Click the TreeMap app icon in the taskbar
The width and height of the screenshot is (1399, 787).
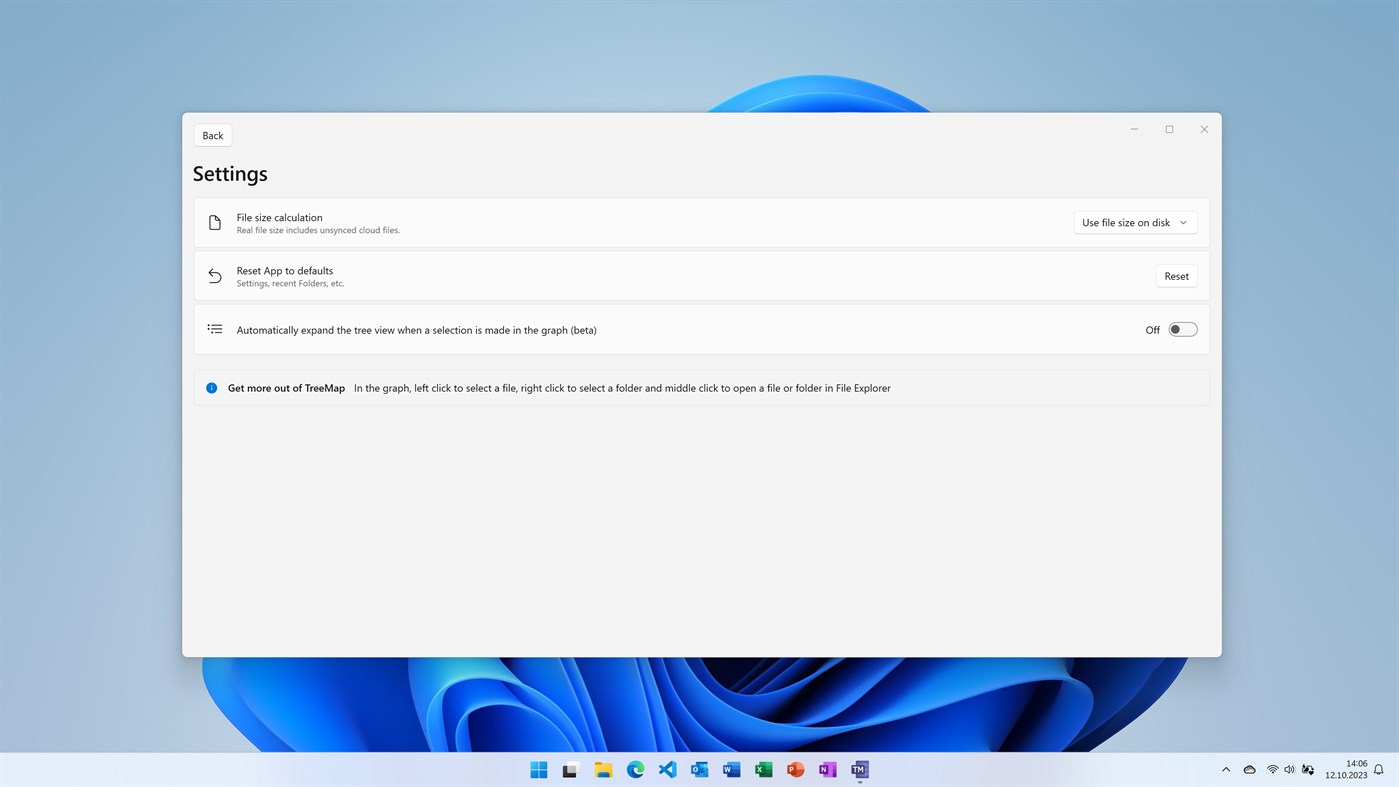[x=859, y=769]
